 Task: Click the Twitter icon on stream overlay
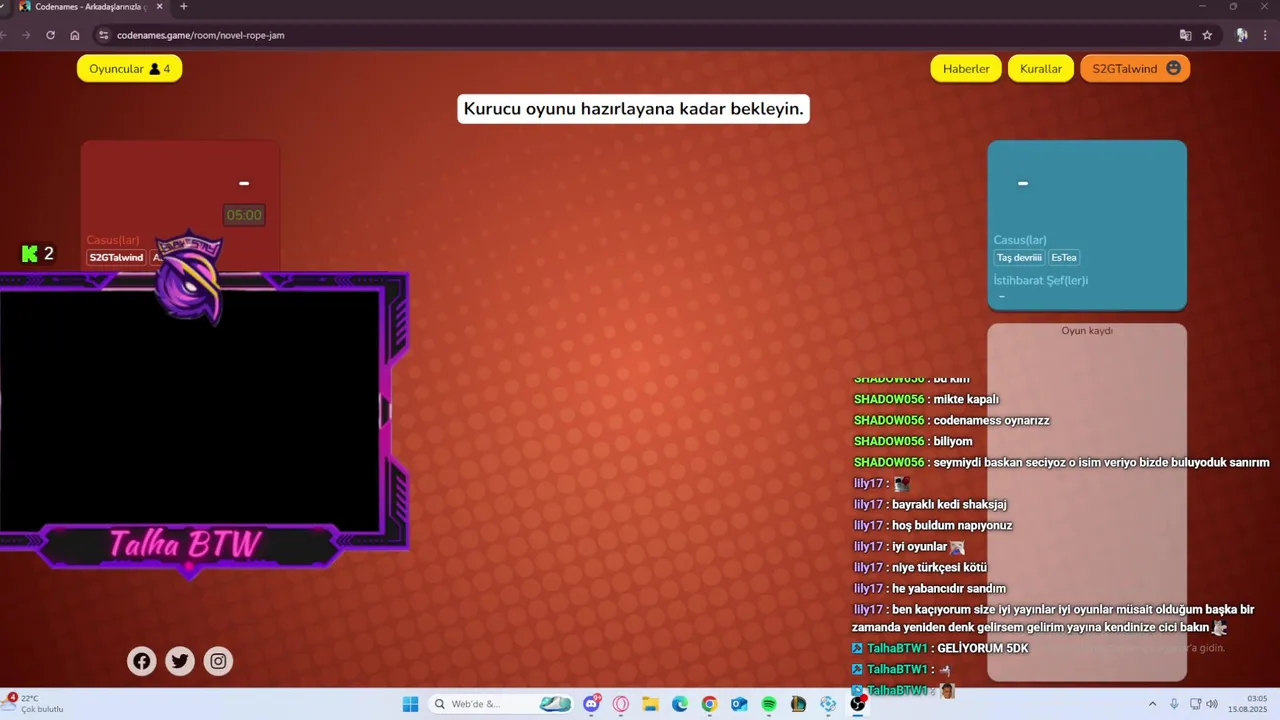coord(180,661)
